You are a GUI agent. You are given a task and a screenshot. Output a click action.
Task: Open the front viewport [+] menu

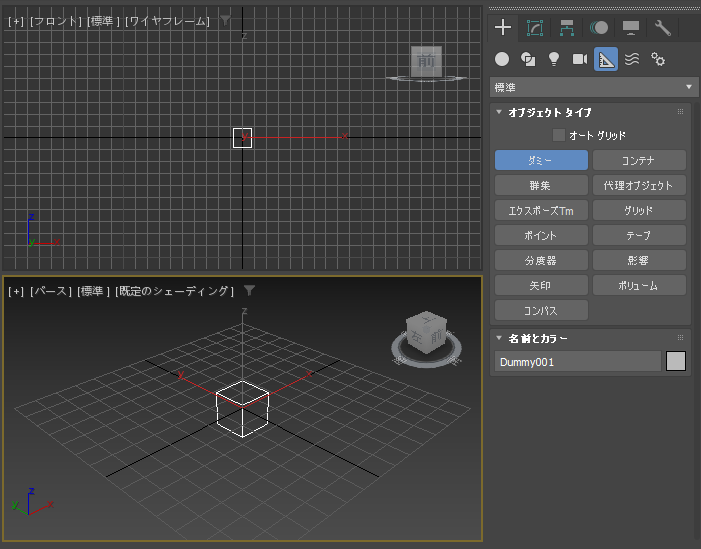coord(16,21)
